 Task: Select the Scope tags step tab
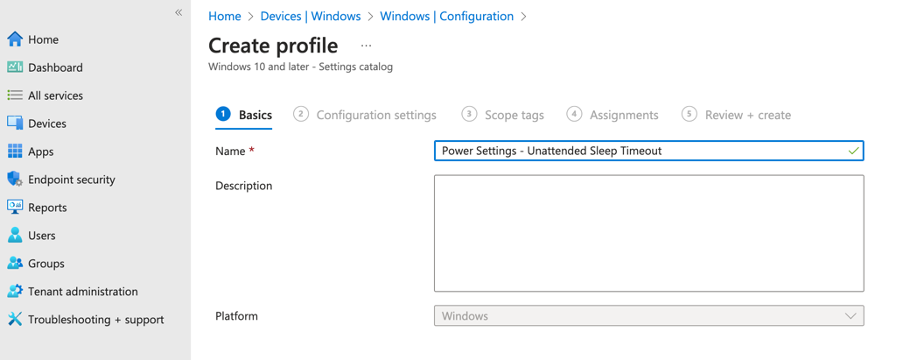(503, 115)
